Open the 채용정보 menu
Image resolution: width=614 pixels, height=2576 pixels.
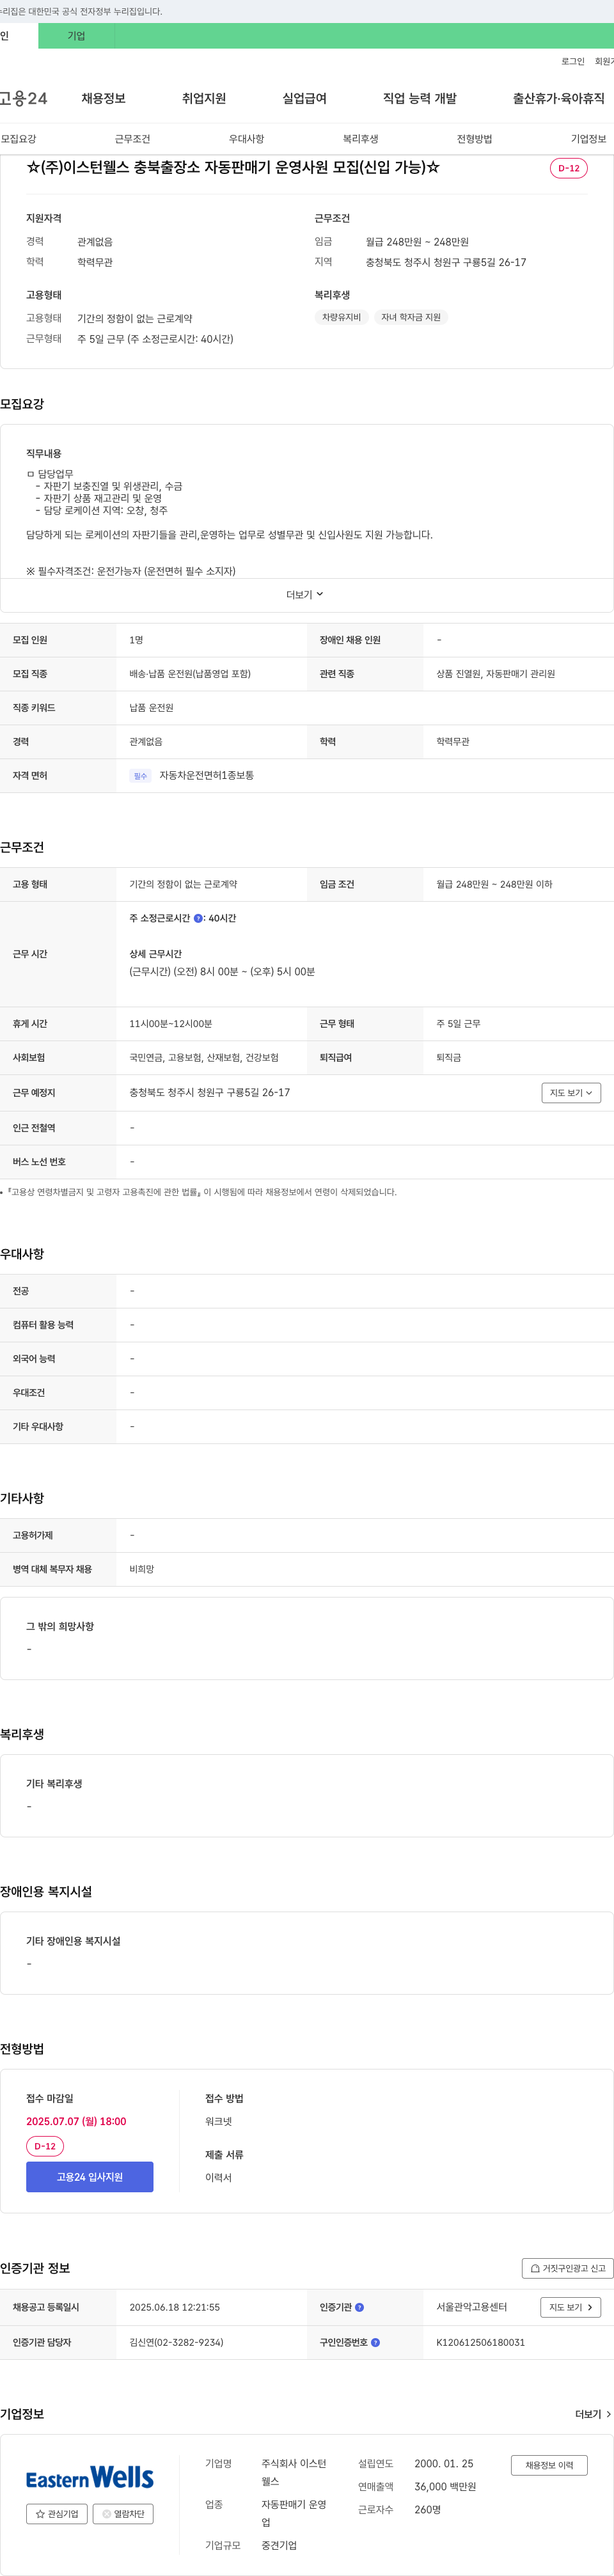[103, 98]
